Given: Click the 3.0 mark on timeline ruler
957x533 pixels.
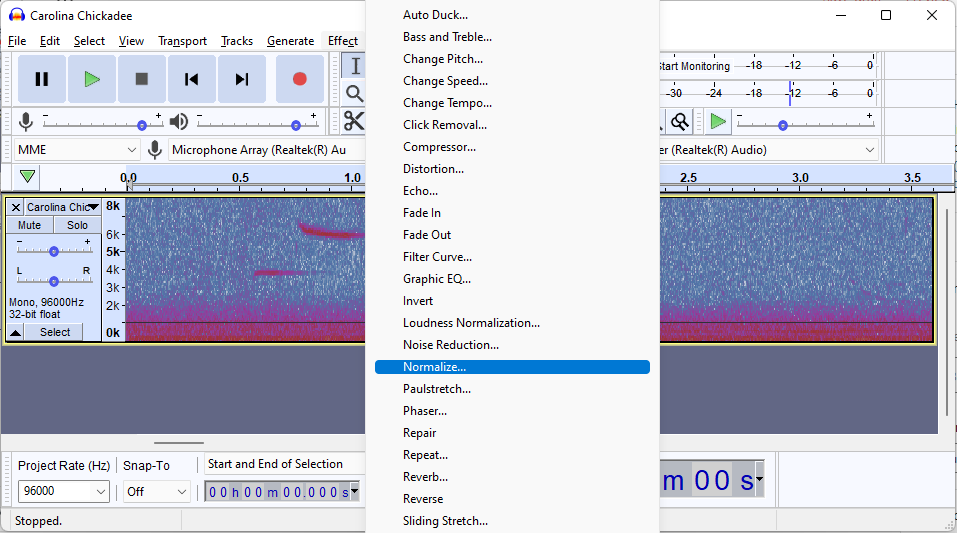Looking at the screenshot, I should (x=800, y=178).
